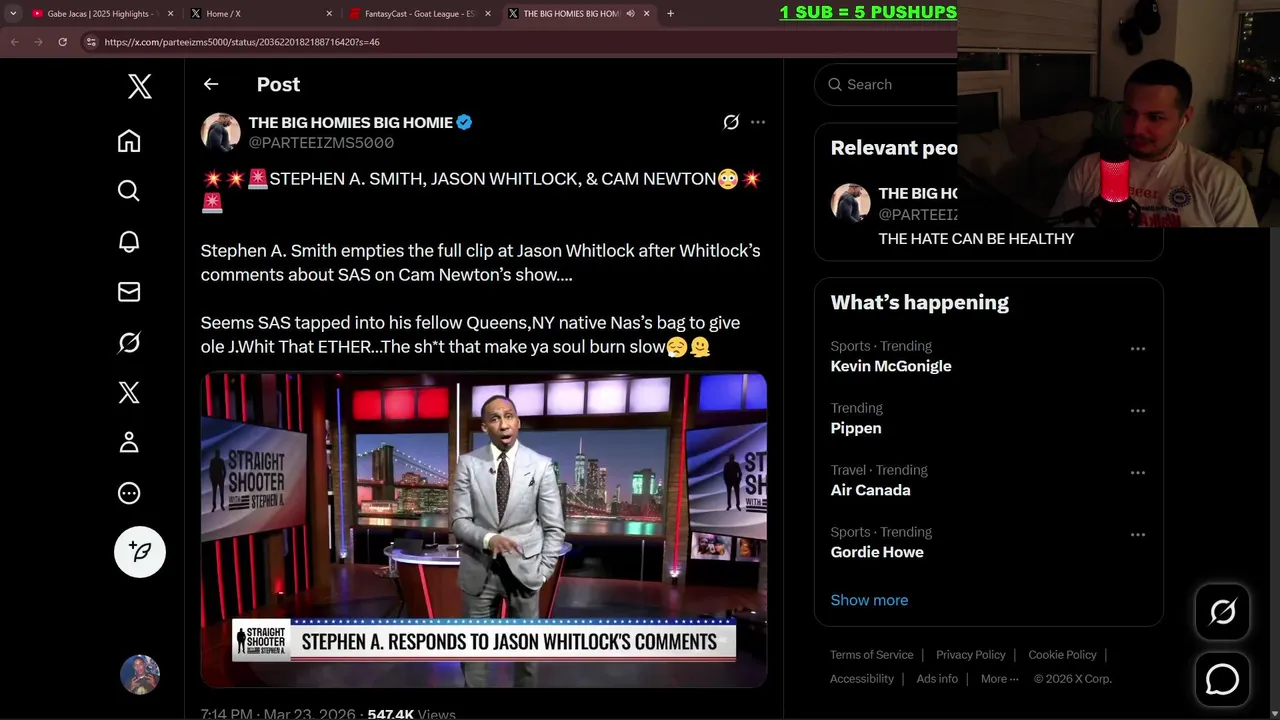Open Profile person icon in sidebar
The width and height of the screenshot is (1280, 720).
pos(129,442)
